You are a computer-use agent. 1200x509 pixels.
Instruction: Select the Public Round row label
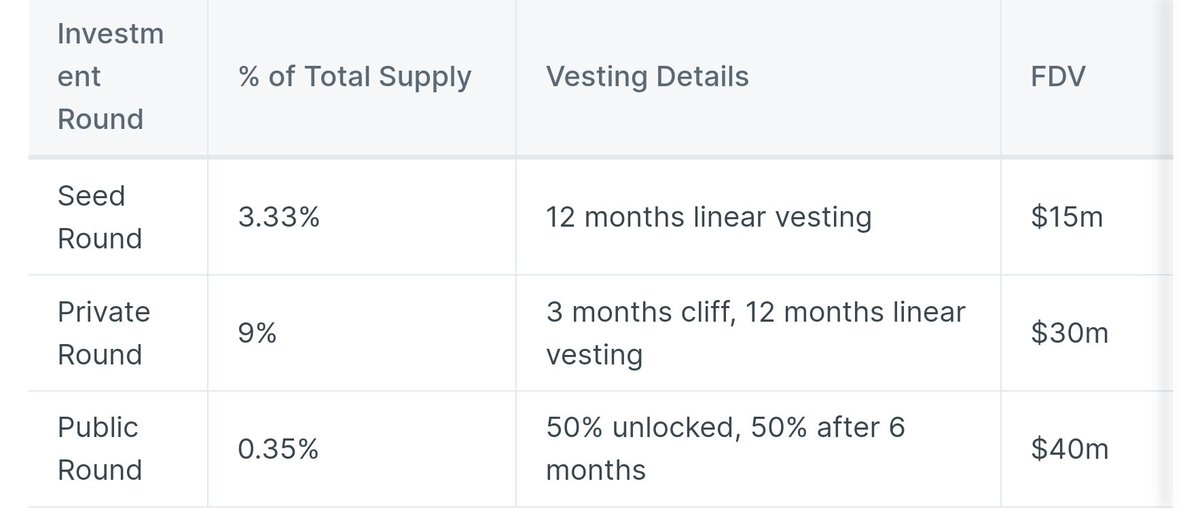pos(100,448)
